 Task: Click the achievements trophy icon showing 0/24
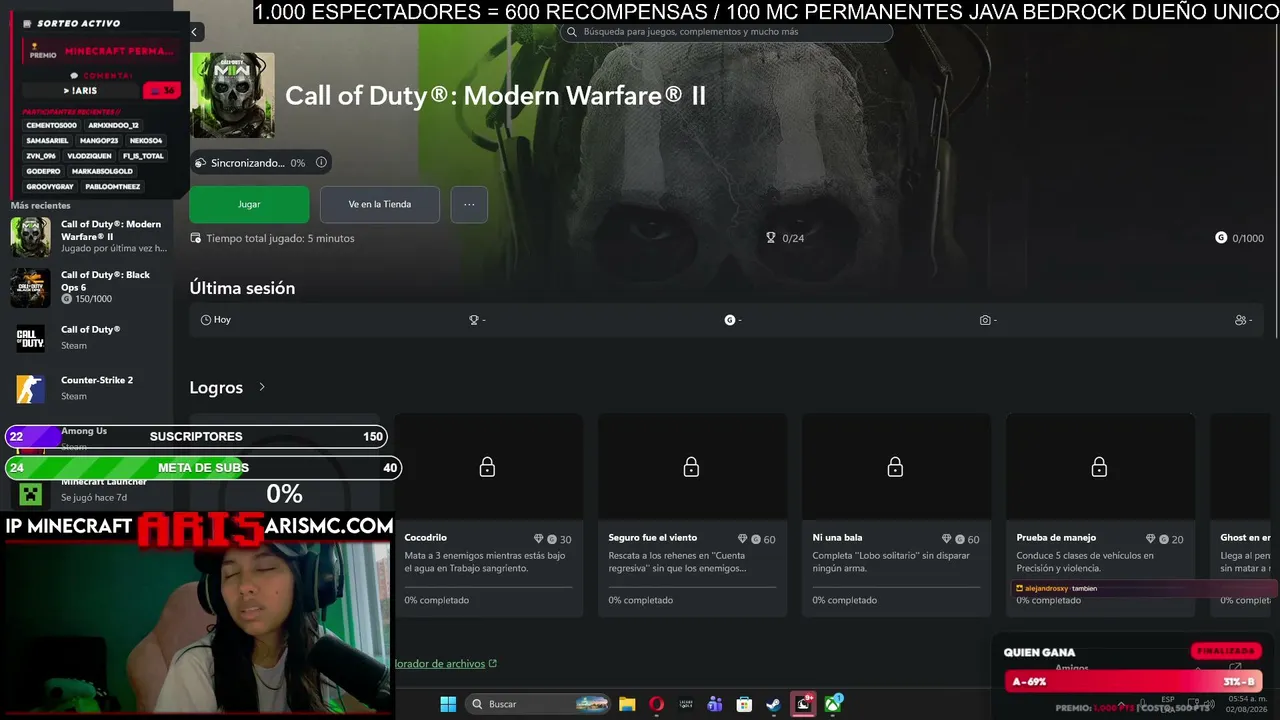tap(771, 238)
